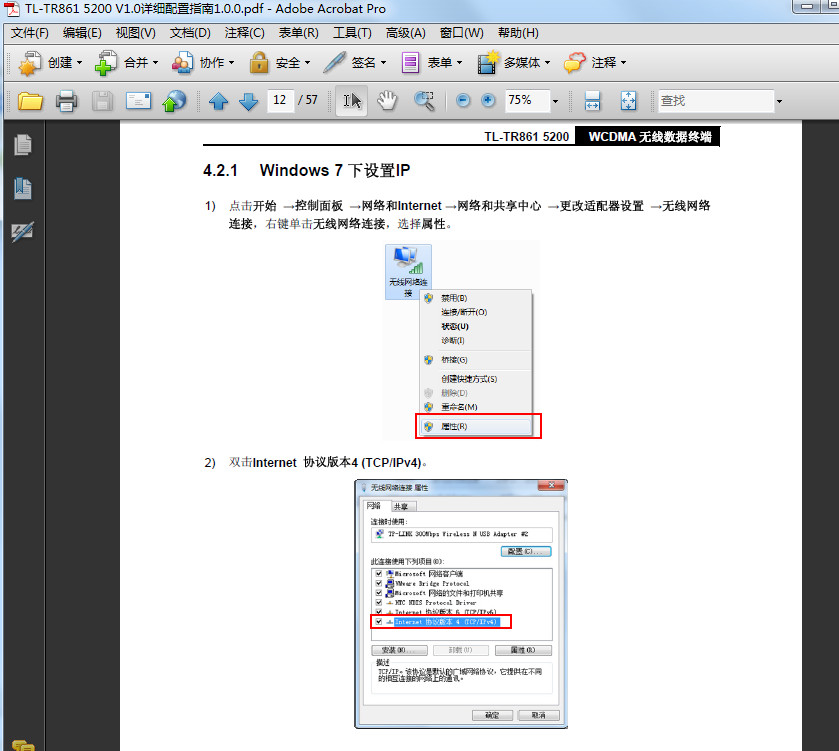Expand the 合并 (Combine) dropdown
Viewport: 839px width, 751px height.
click(x=156, y=63)
